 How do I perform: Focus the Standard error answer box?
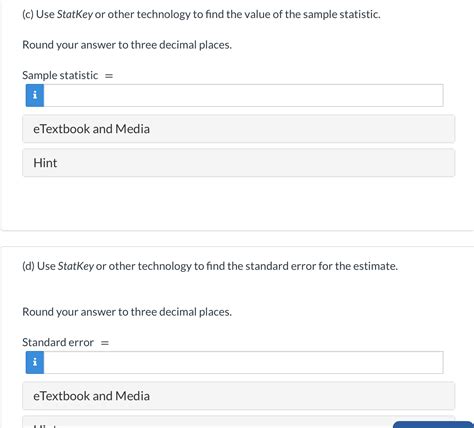(x=243, y=362)
